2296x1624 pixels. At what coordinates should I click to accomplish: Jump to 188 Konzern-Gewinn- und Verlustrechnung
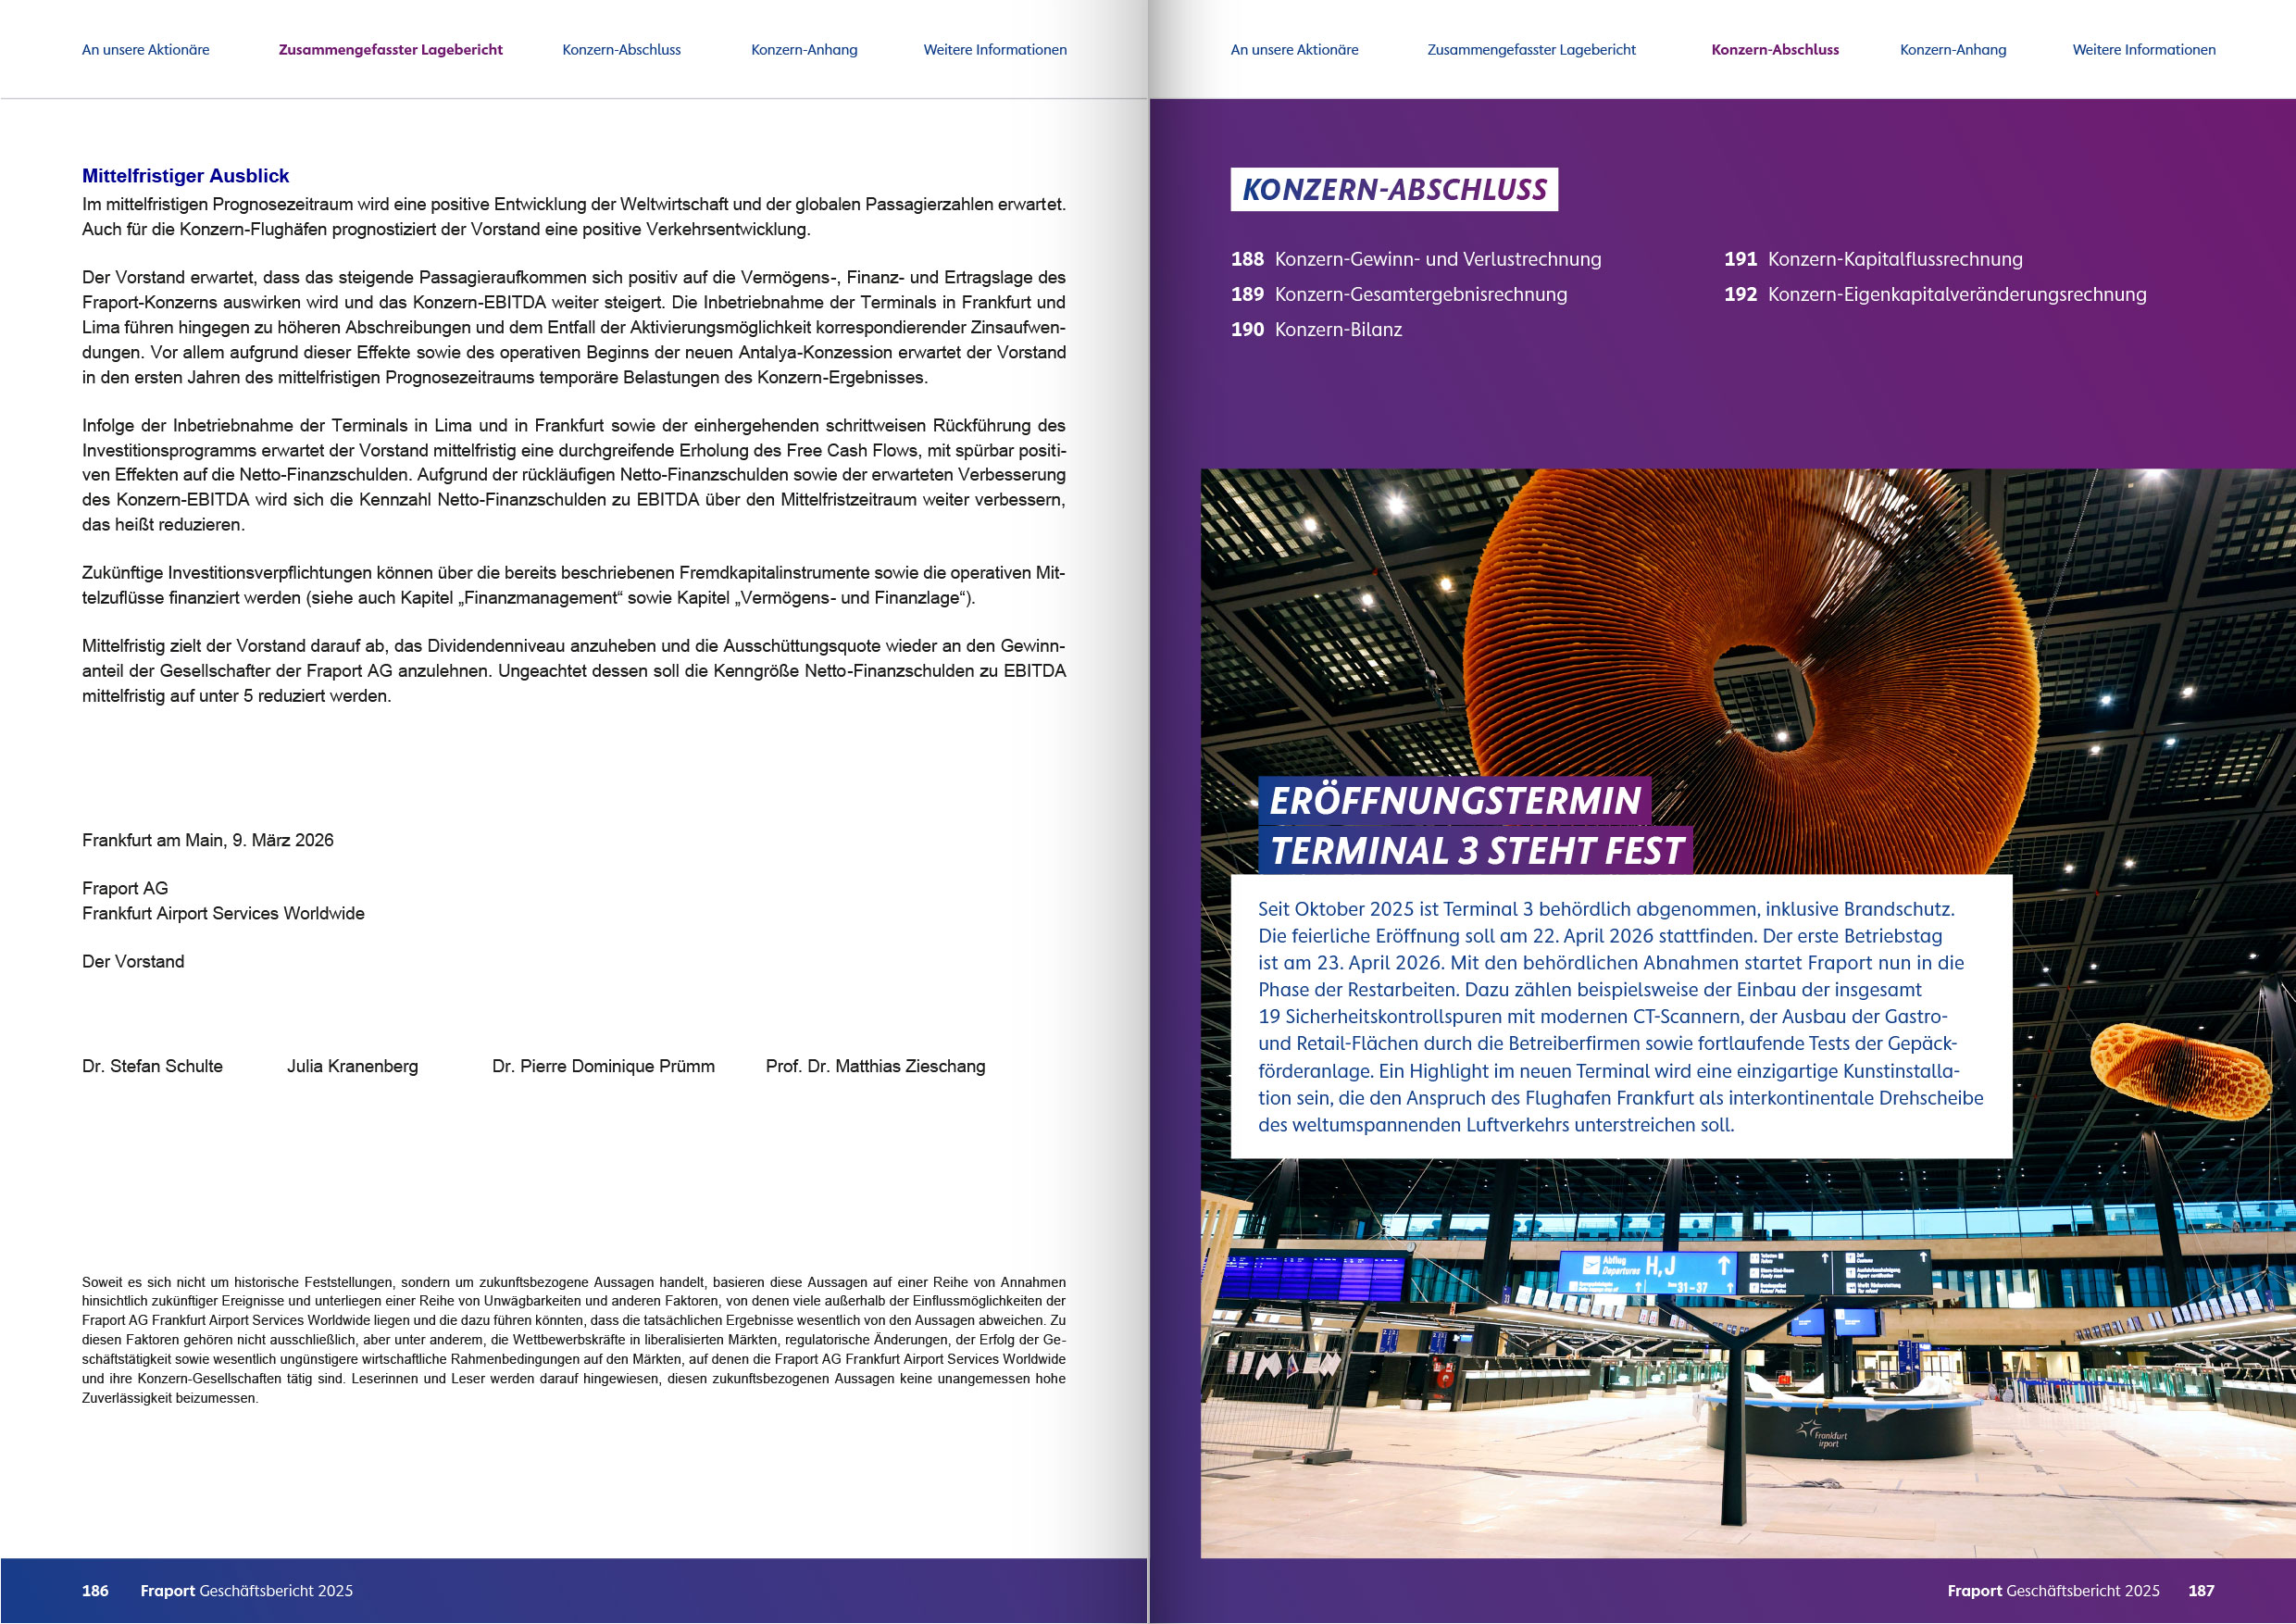click(1416, 259)
